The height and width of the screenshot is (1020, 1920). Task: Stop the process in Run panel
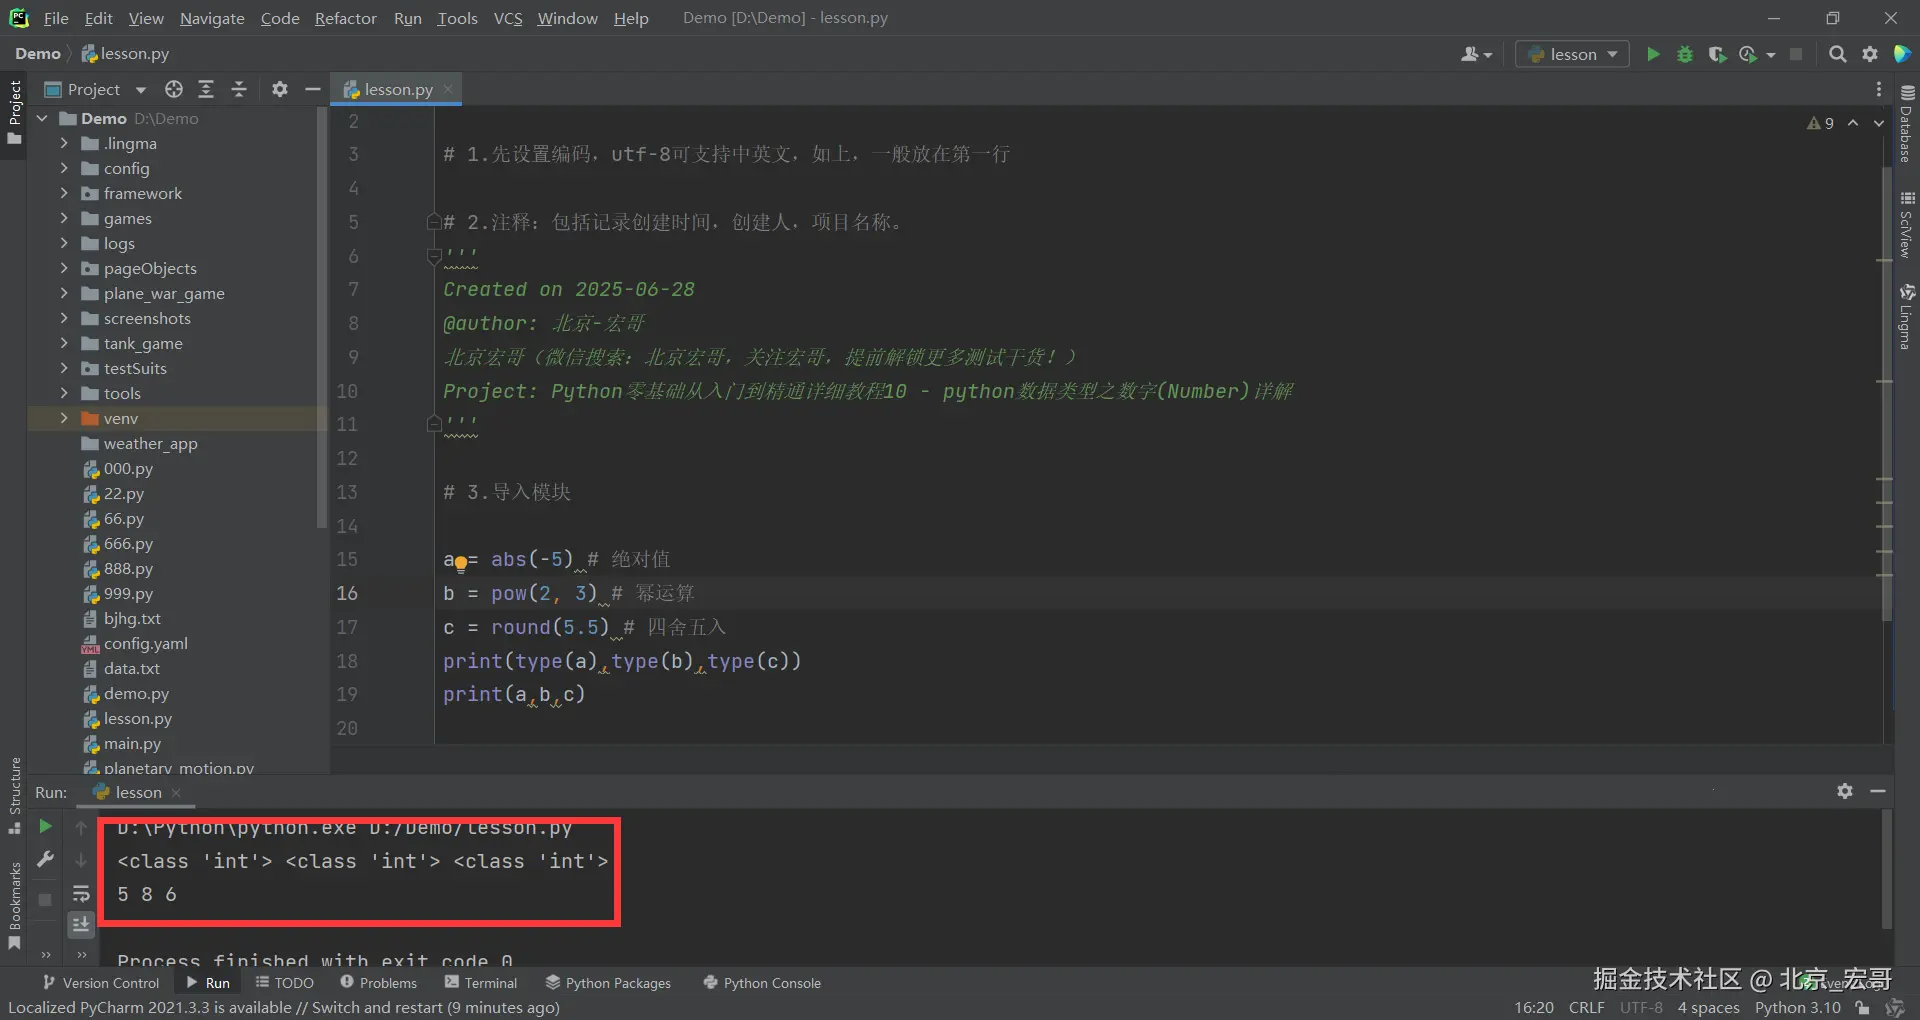tap(45, 899)
